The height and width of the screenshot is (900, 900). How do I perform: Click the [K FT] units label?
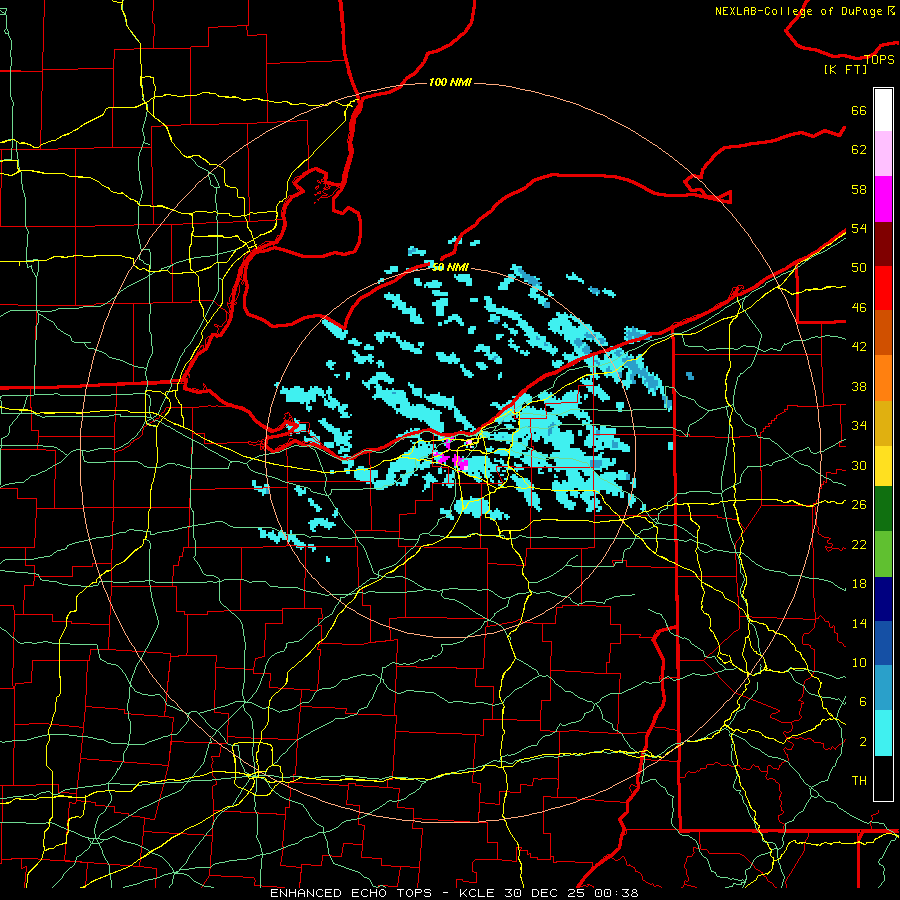(x=845, y=69)
